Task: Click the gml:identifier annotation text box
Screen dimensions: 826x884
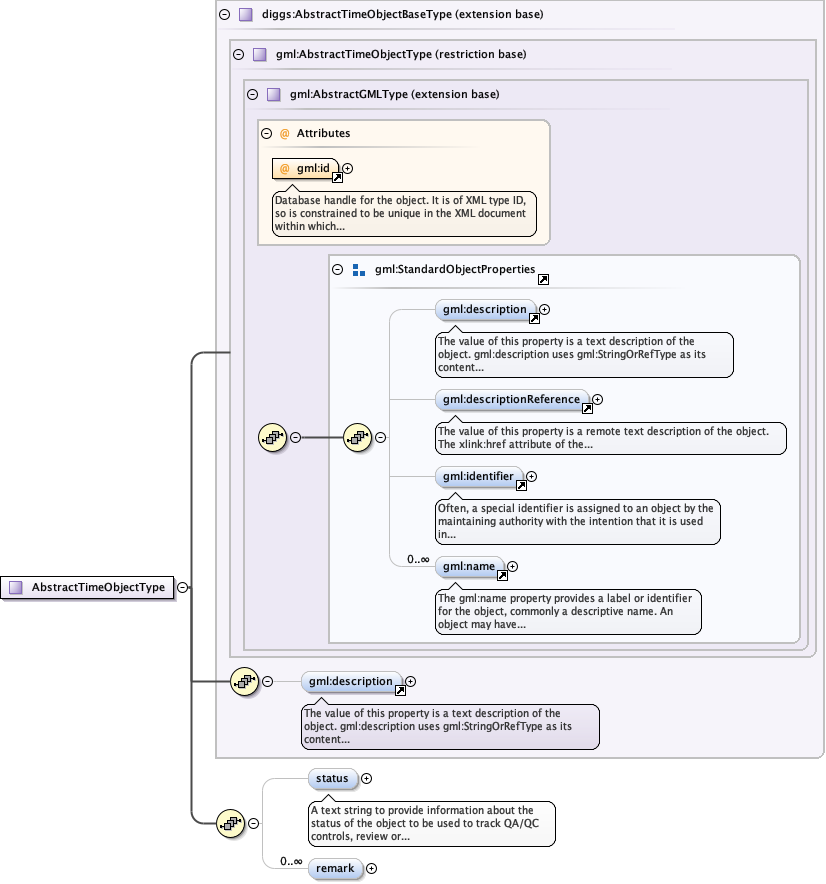Action: [577, 521]
